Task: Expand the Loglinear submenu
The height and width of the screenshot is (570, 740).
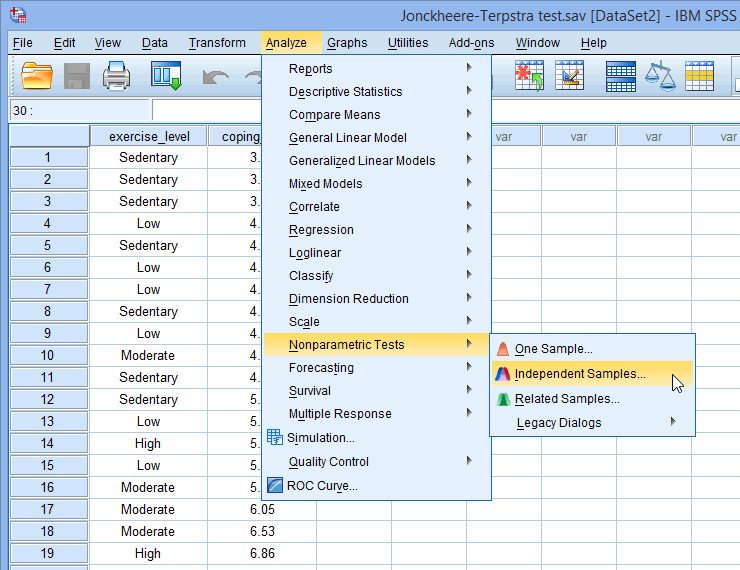Action: (x=377, y=252)
